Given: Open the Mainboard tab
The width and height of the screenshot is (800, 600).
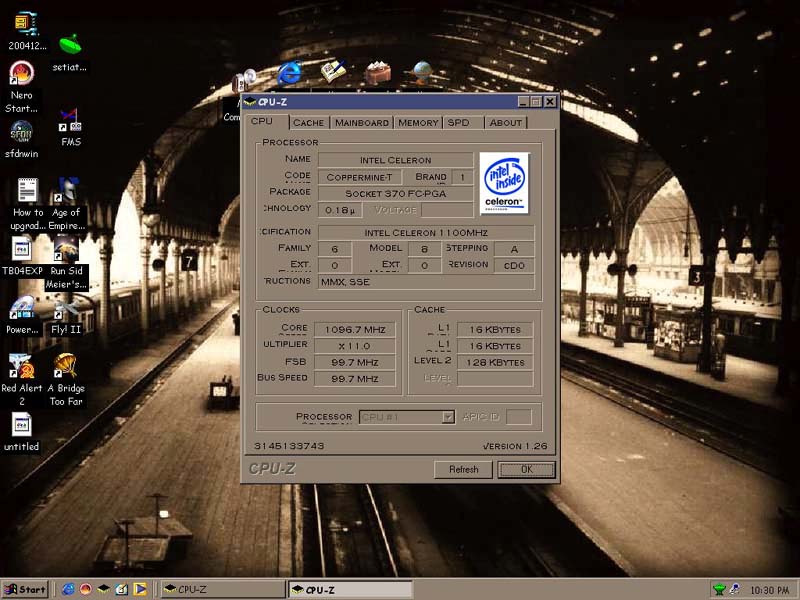Looking at the screenshot, I should (361, 122).
